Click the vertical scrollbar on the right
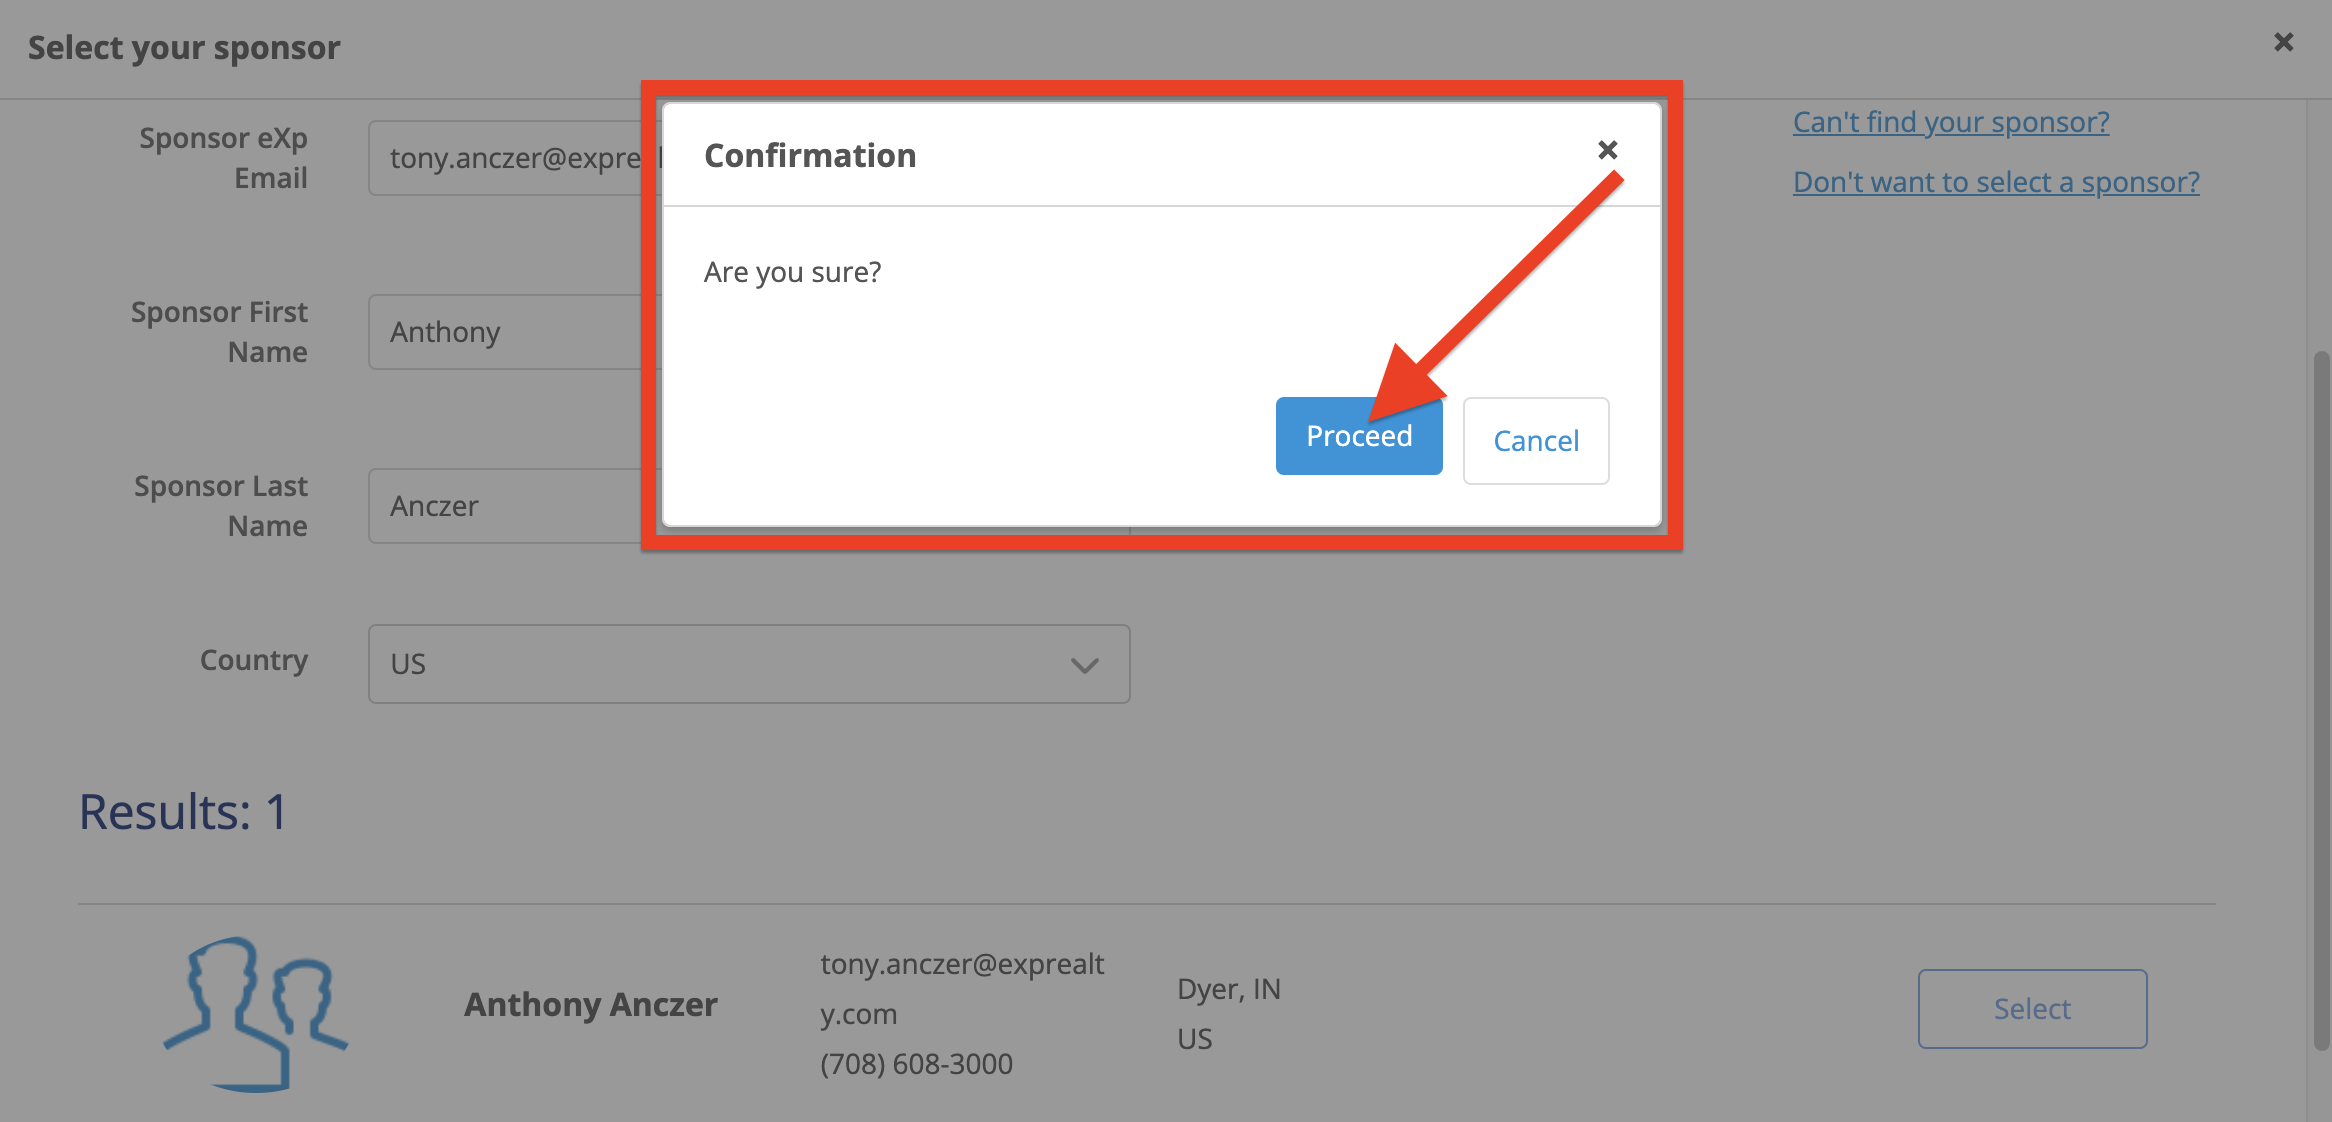Screen dimensions: 2332x1122 coord(2321,700)
